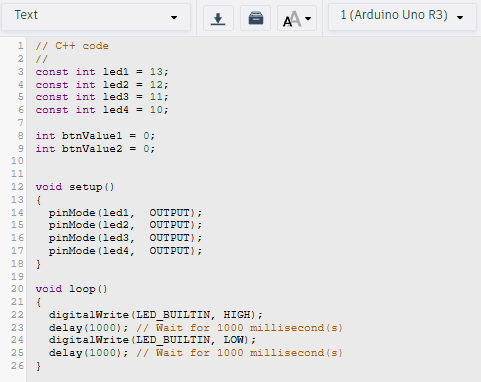Click the opening brace on line 13

pos(39,200)
